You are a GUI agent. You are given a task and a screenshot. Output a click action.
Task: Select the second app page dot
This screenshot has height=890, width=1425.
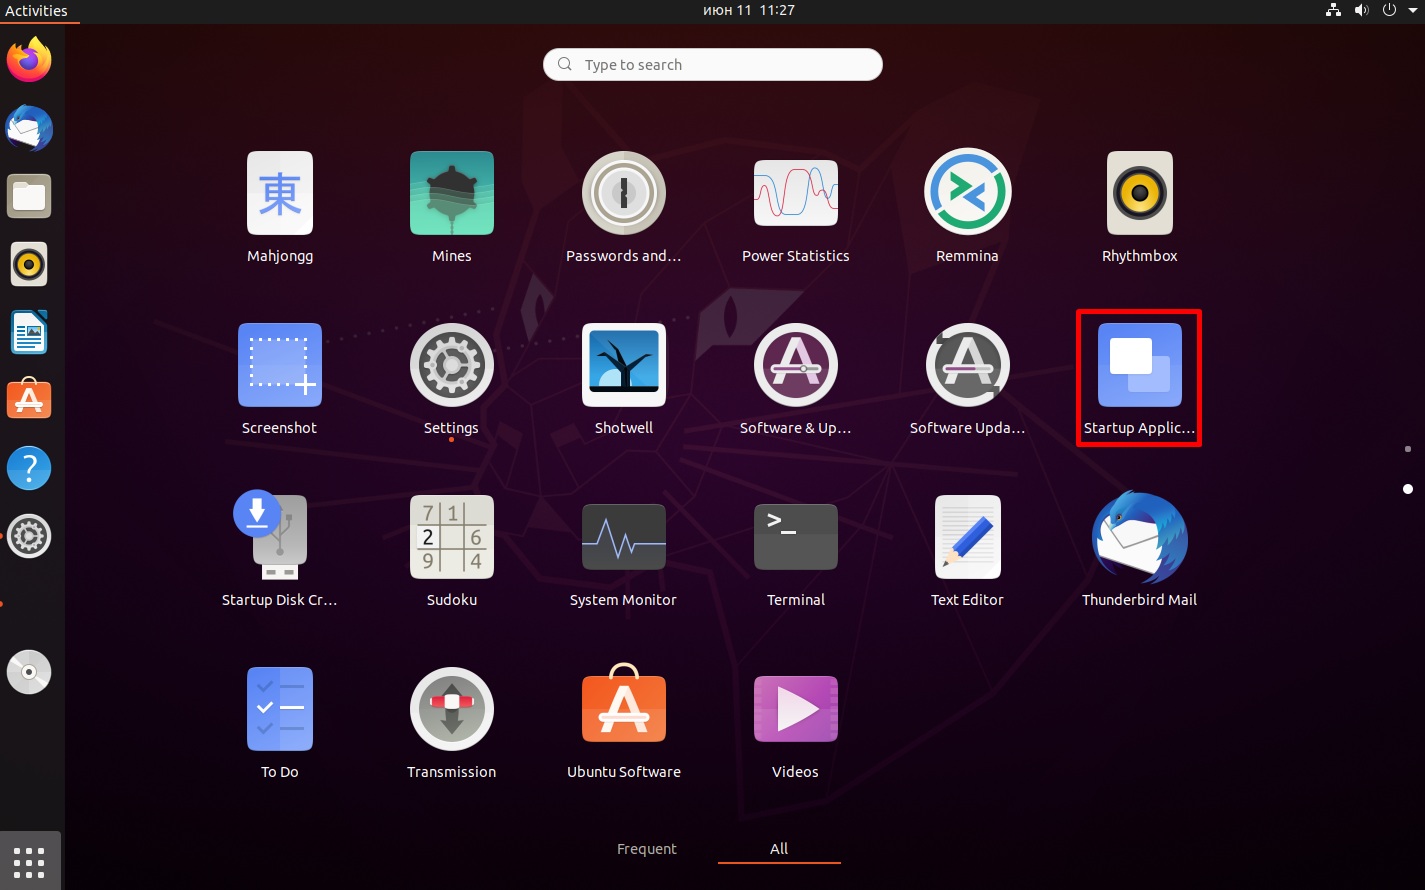1408,489
